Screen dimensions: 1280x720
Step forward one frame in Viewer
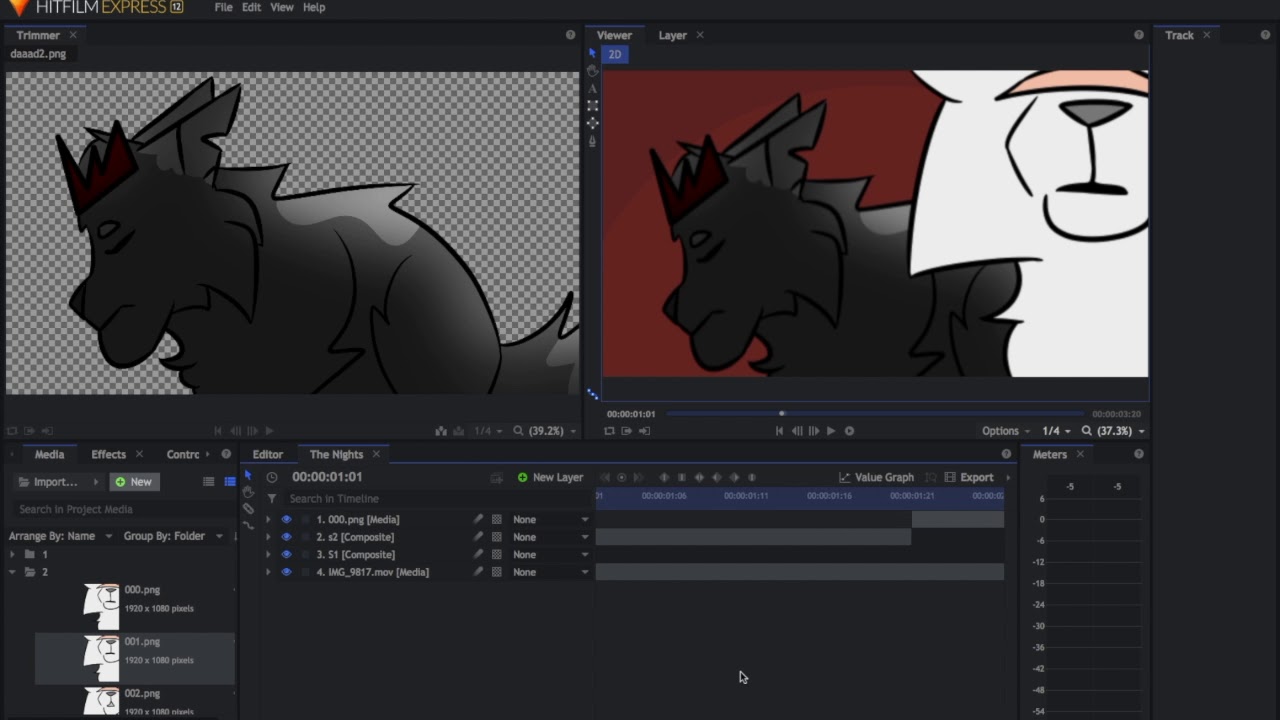813,431
